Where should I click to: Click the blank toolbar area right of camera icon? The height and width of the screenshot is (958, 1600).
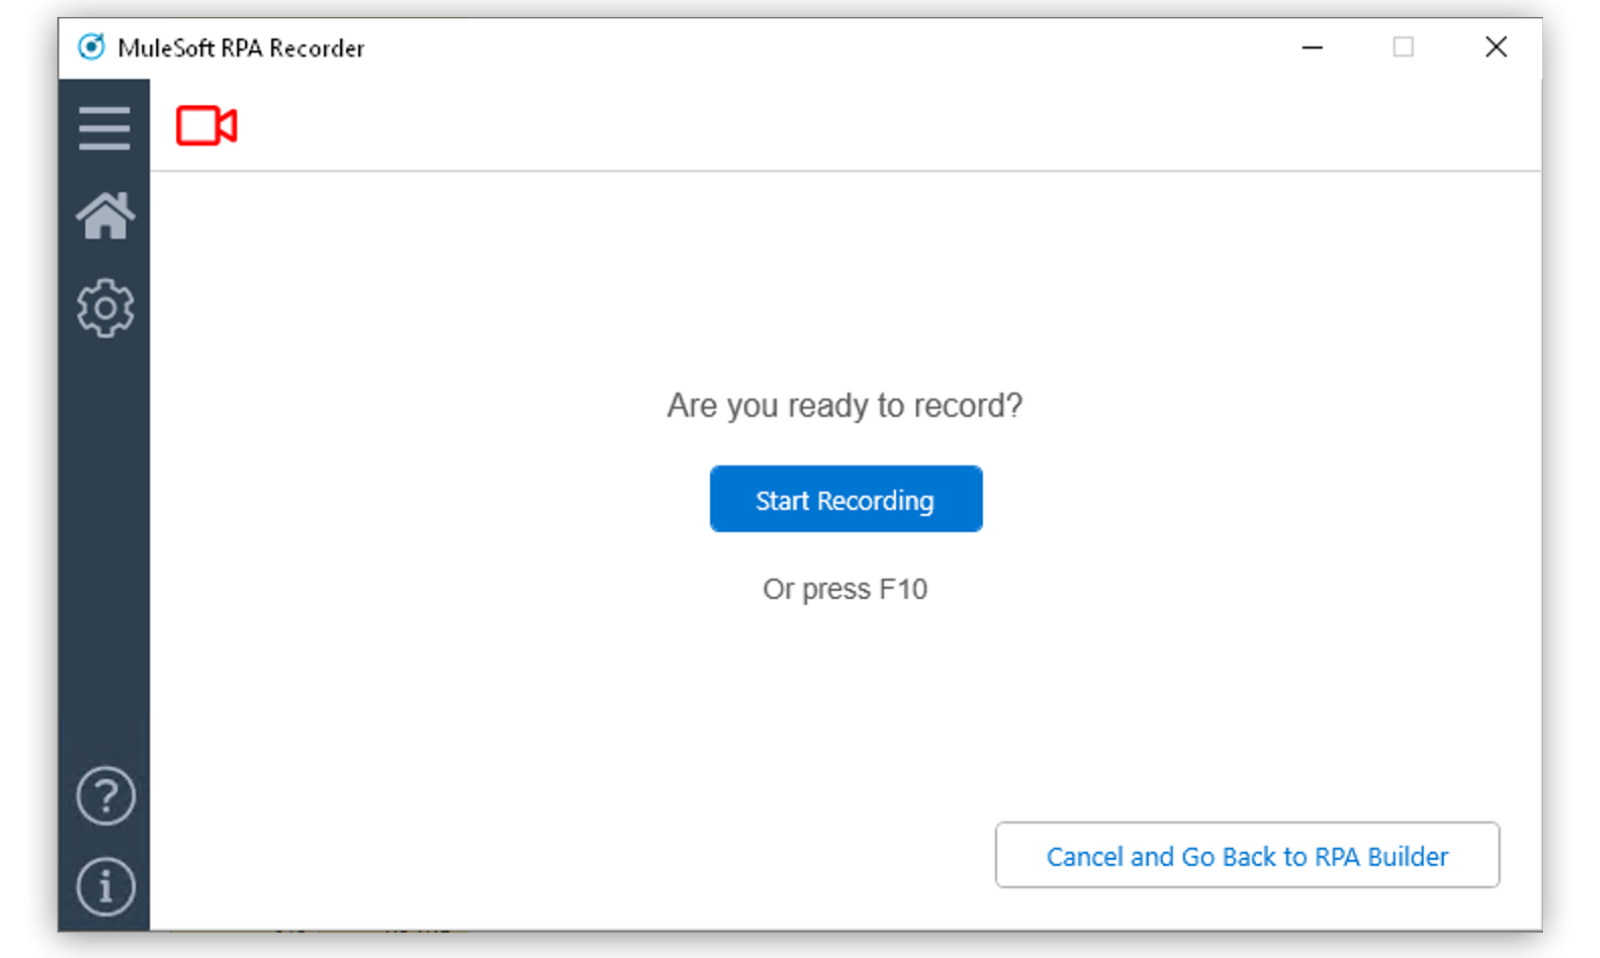pos(800,126)
